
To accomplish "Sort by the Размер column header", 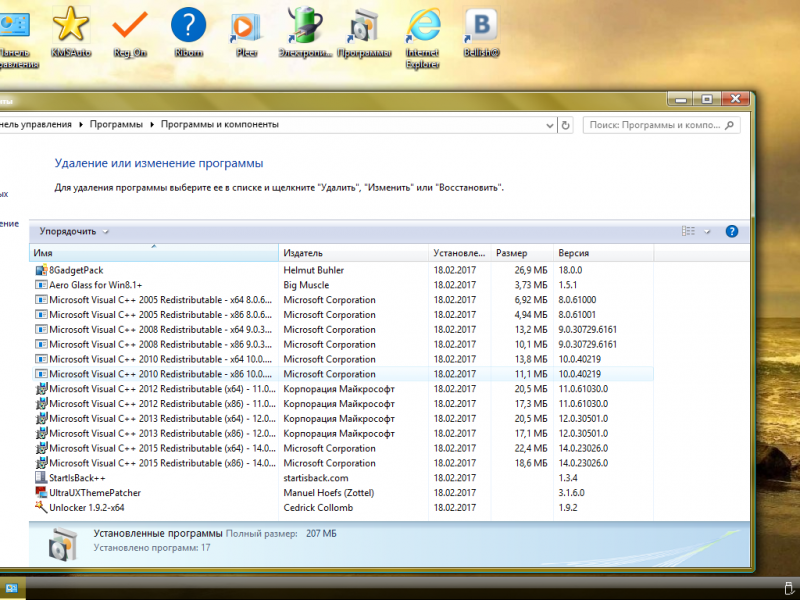I will point(522,253).
